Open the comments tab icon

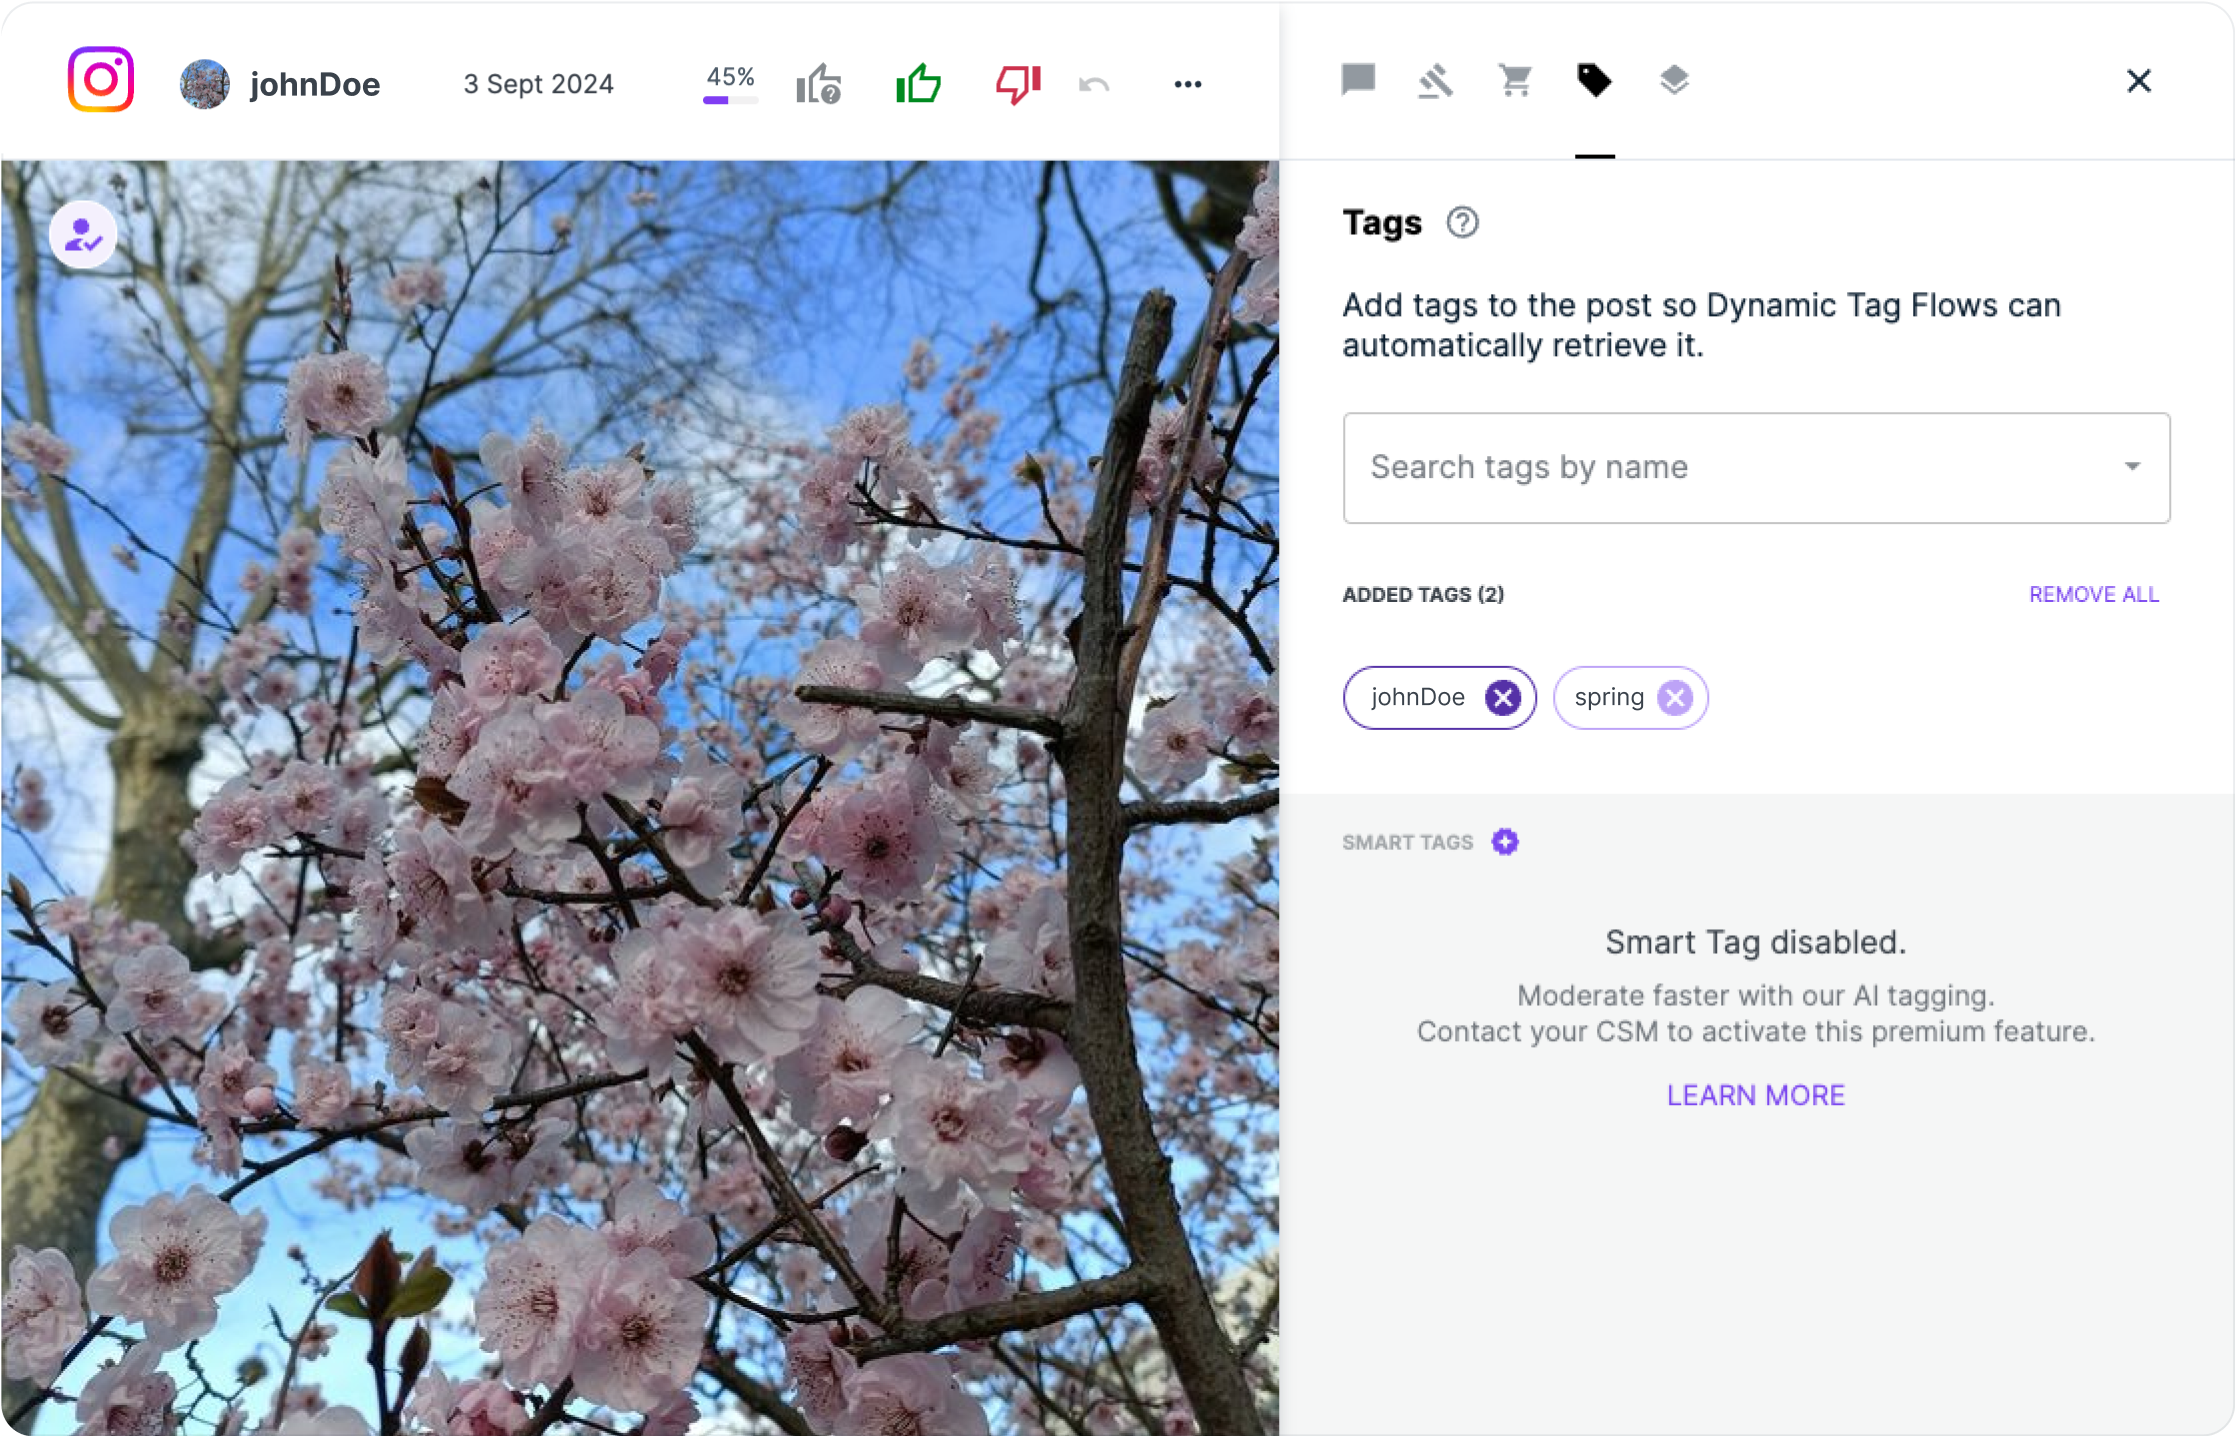click(x=1358, y=80)
